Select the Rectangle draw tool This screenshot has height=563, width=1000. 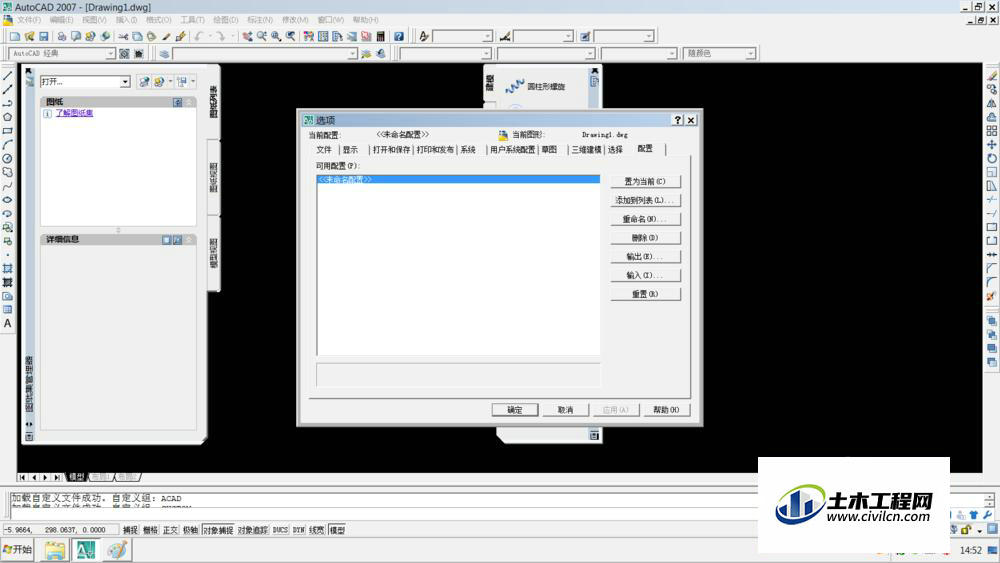coord(8,131)
